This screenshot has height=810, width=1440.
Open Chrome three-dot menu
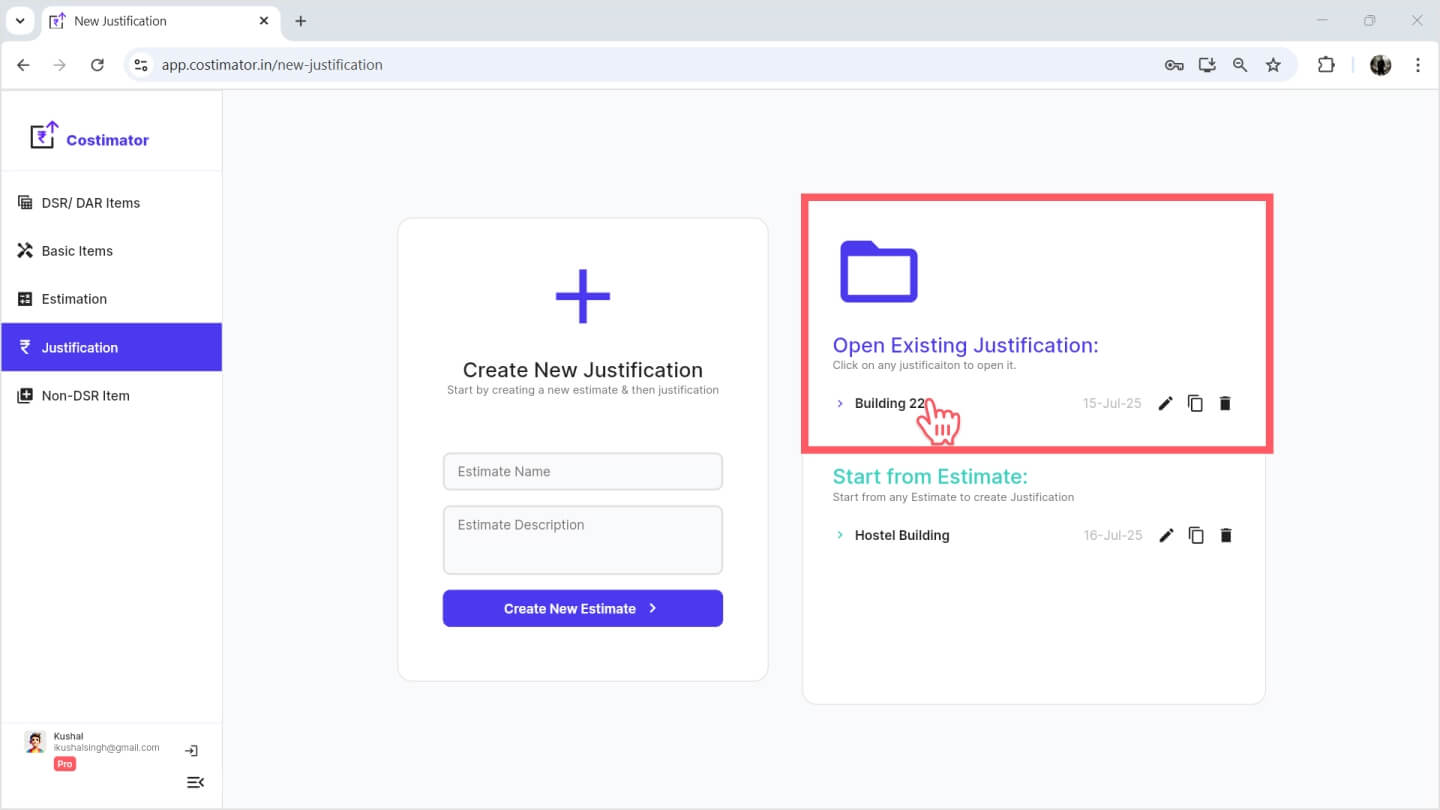point(1418,65)
